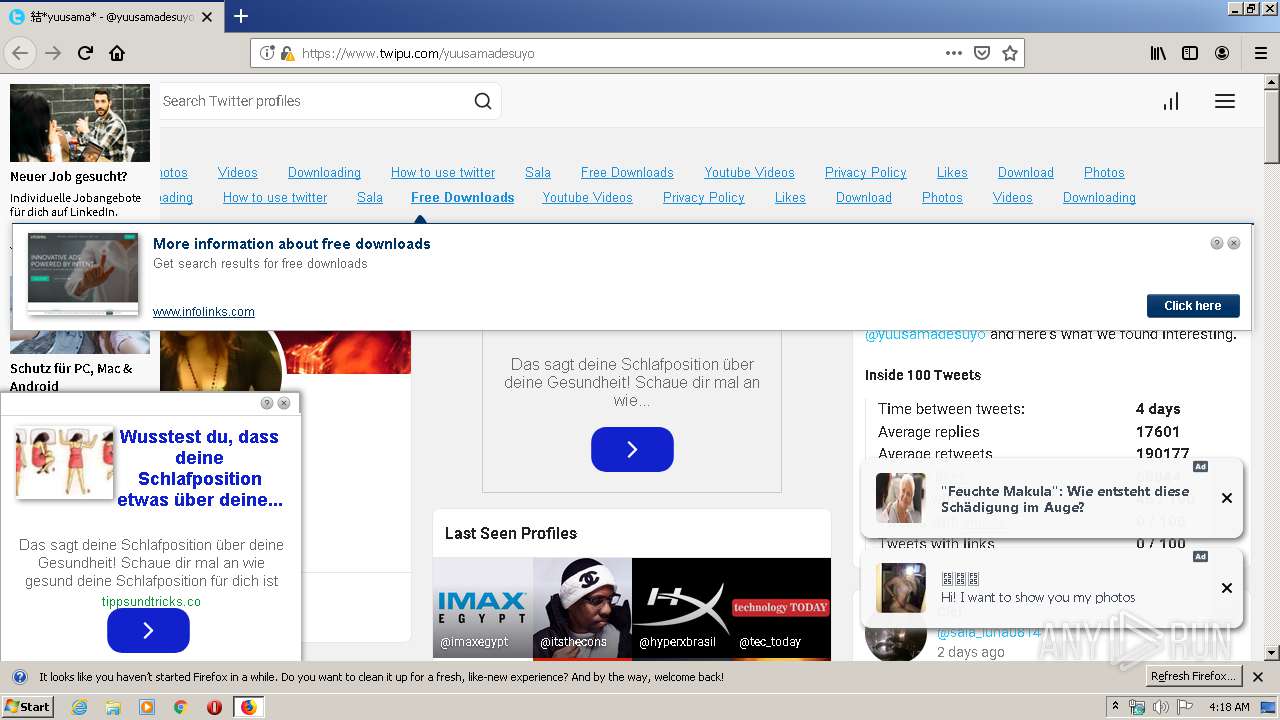Bookmark this page with star
Image resolution: width=1280 pixels, height=720 pixels.
1010,53
